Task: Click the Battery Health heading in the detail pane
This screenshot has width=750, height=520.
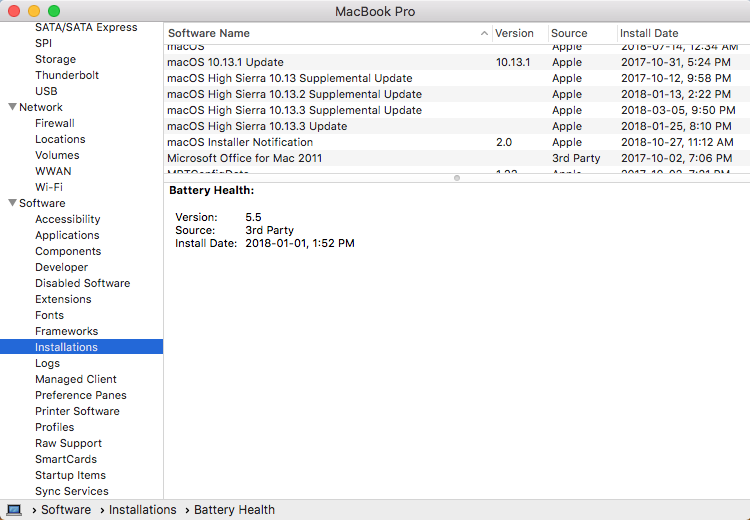Action: 211,190
